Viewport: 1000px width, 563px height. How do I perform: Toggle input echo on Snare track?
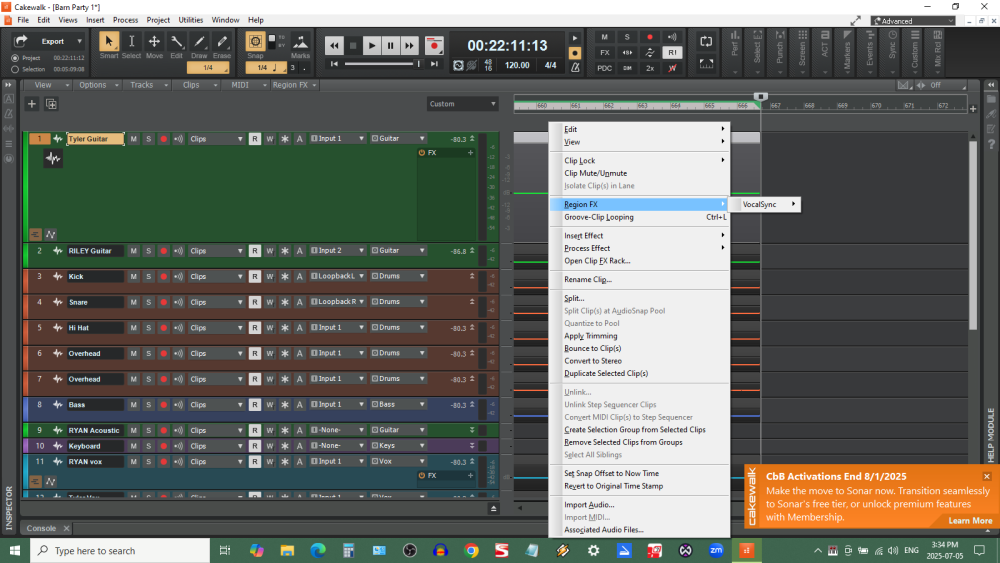point(179,302)
